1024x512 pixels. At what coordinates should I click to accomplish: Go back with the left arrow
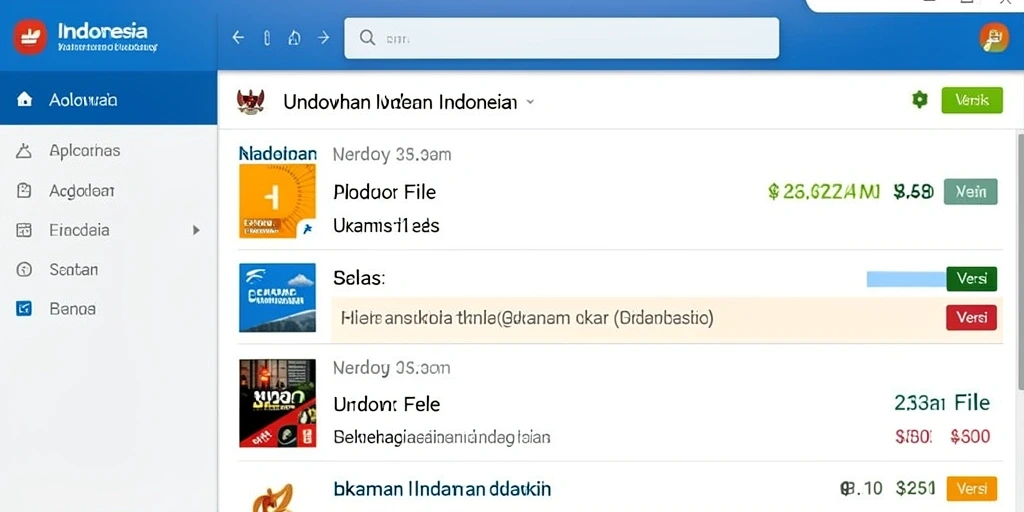238,38
